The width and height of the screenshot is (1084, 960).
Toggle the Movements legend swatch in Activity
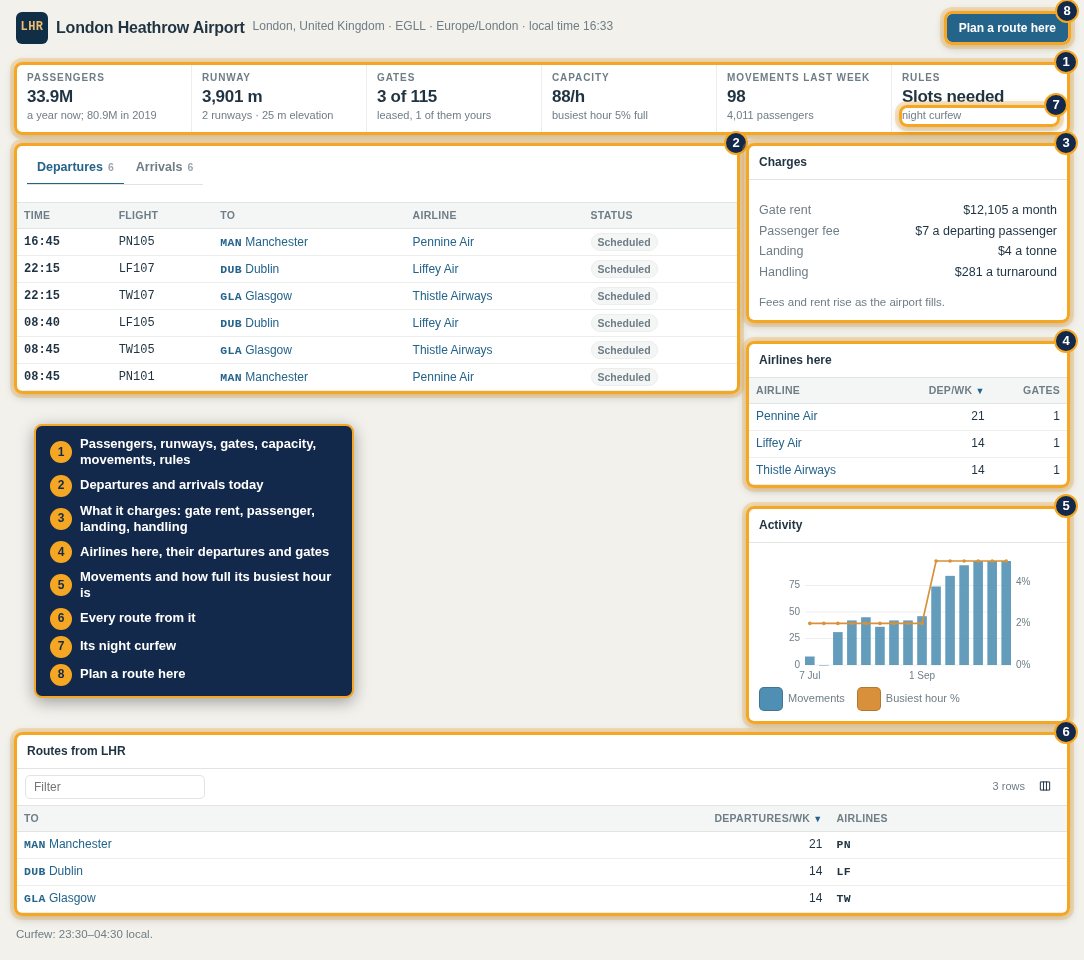point(771,699)
